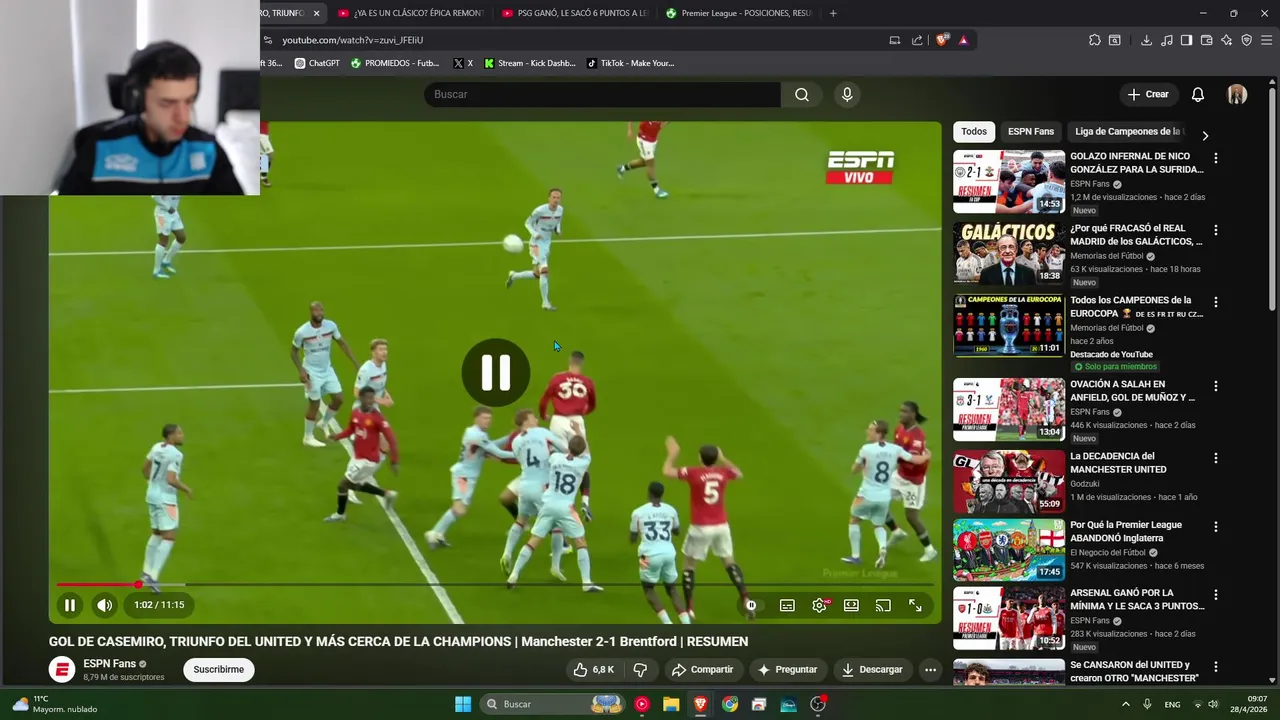Select the Todos filter chip
Image resolution: width=1280 pixels, height=720 pixels.
coord(974,132)
